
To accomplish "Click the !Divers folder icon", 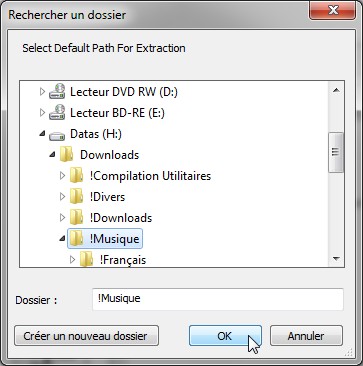I will click(77, 197).
